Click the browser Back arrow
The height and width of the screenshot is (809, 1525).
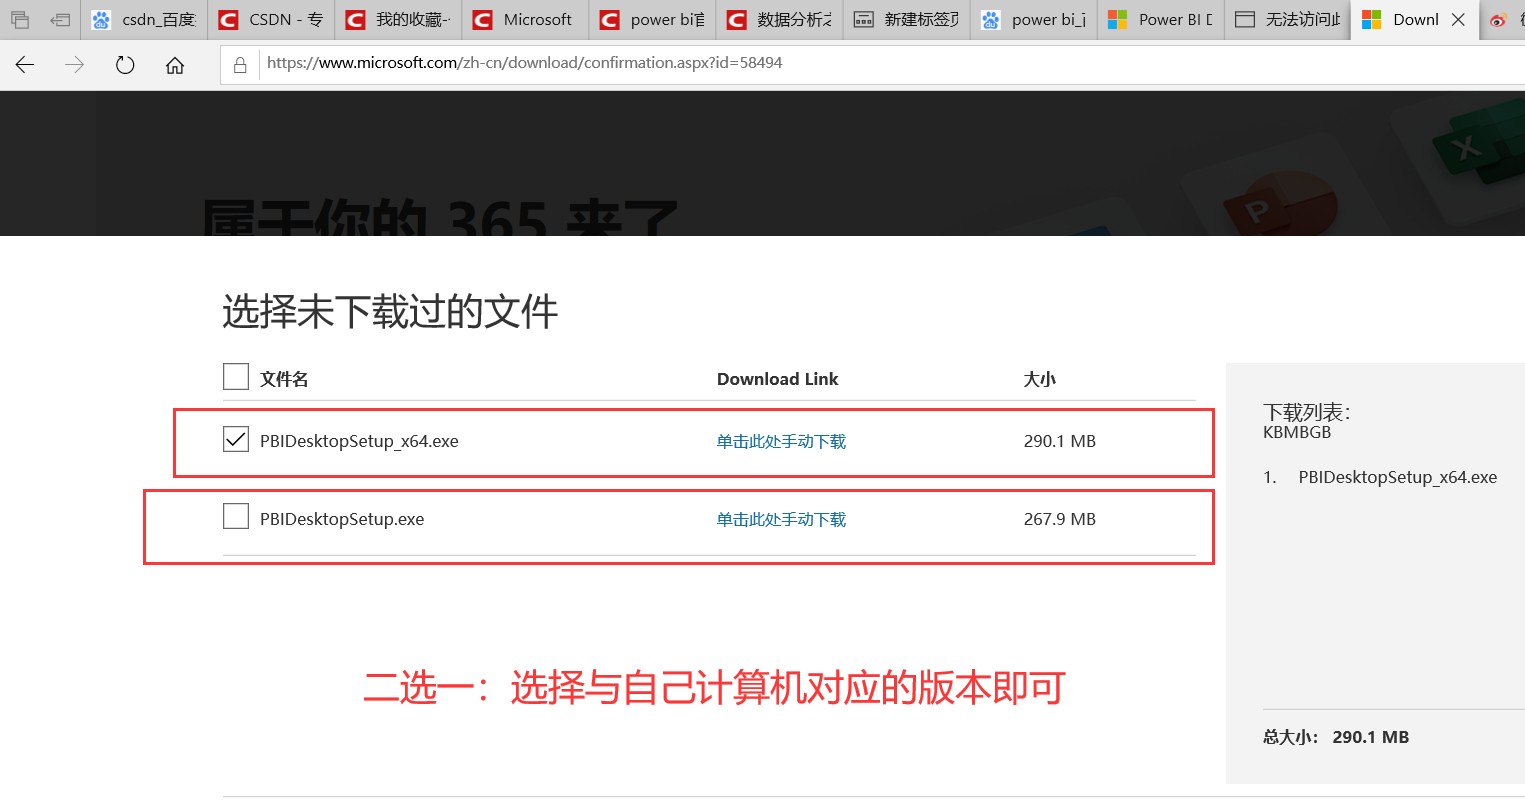pos(25,65)
